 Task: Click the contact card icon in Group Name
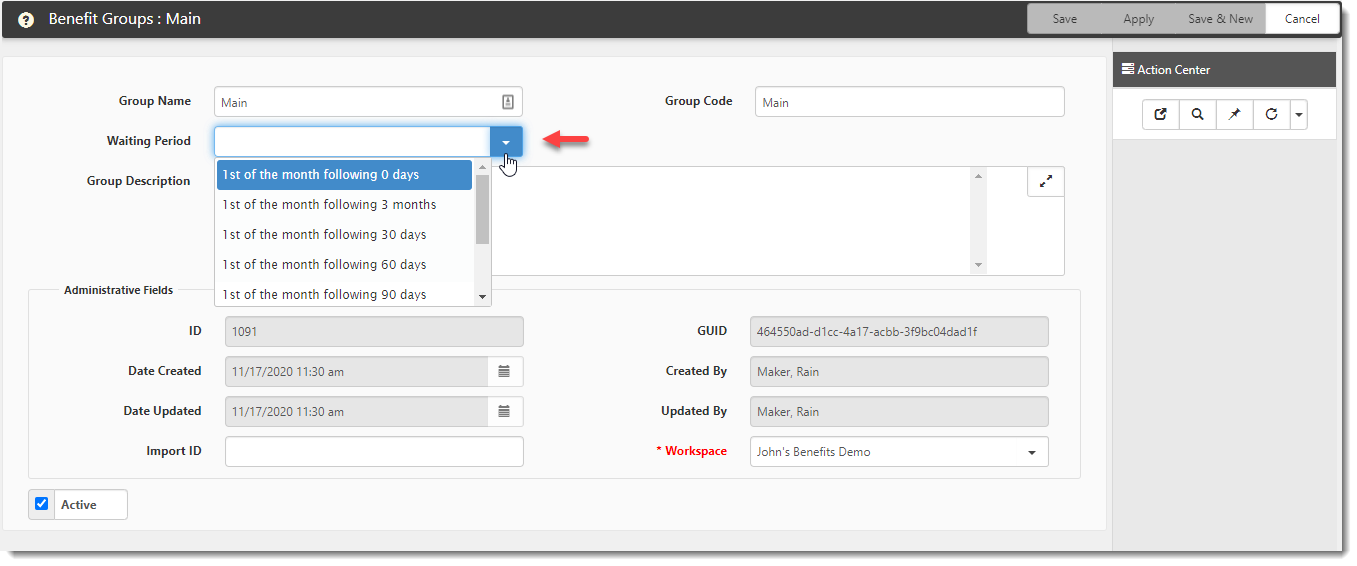tap(507, 102)
